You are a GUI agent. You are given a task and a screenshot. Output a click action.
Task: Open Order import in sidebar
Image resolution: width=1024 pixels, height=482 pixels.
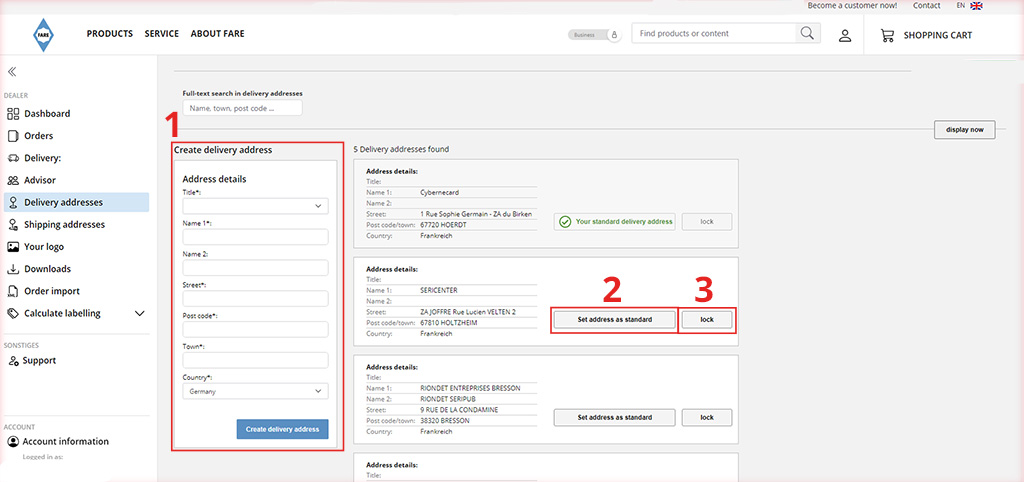pyautogui.click(x=52, y=291)
